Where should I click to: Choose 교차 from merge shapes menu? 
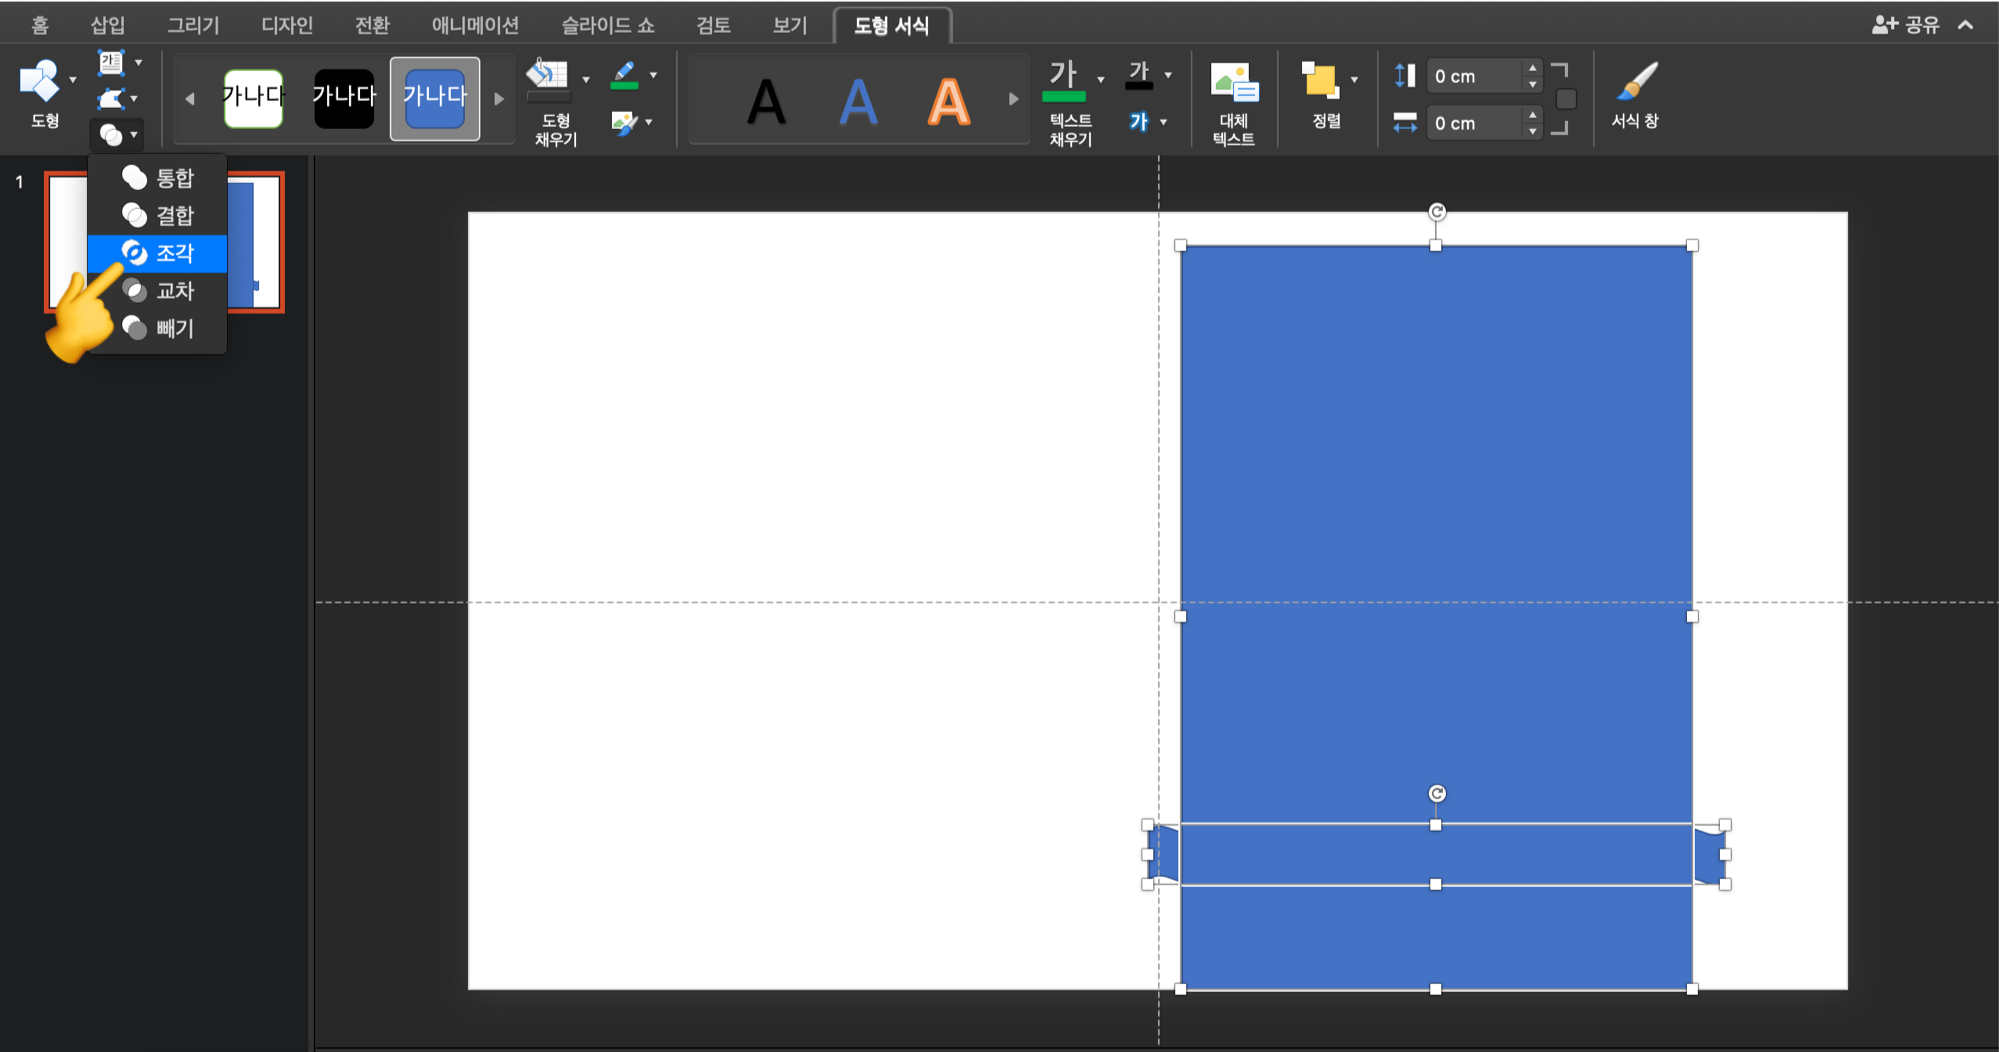pyautogui.click(x=158, y=291)
